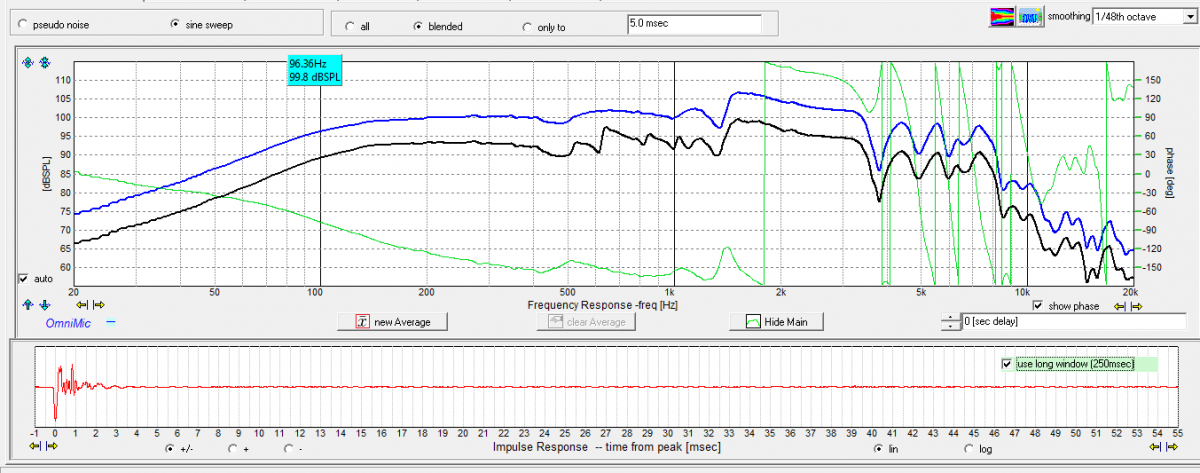Screen dimensions: 1200x473
Task: Click the right yellow arrow under the 20 Hz axis
Action: click(98, 304)
